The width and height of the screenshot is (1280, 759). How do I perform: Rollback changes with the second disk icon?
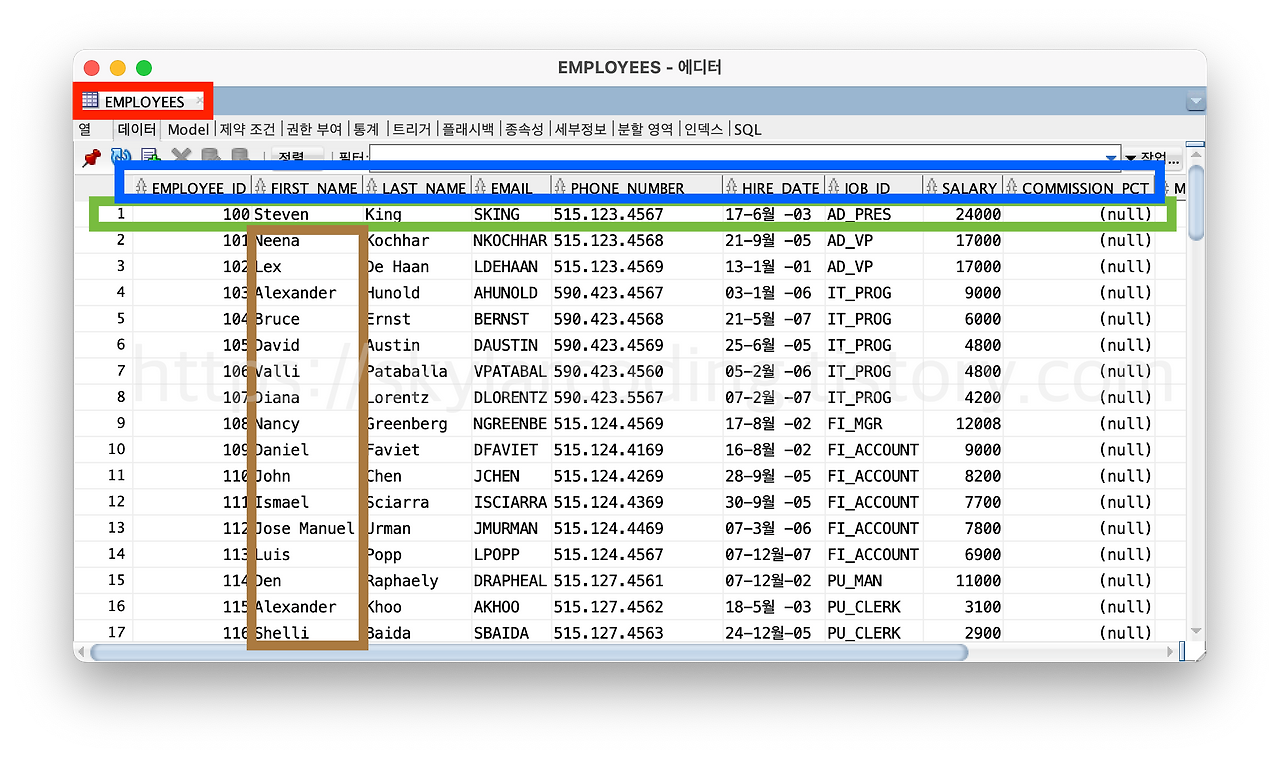tap(239, 156)
